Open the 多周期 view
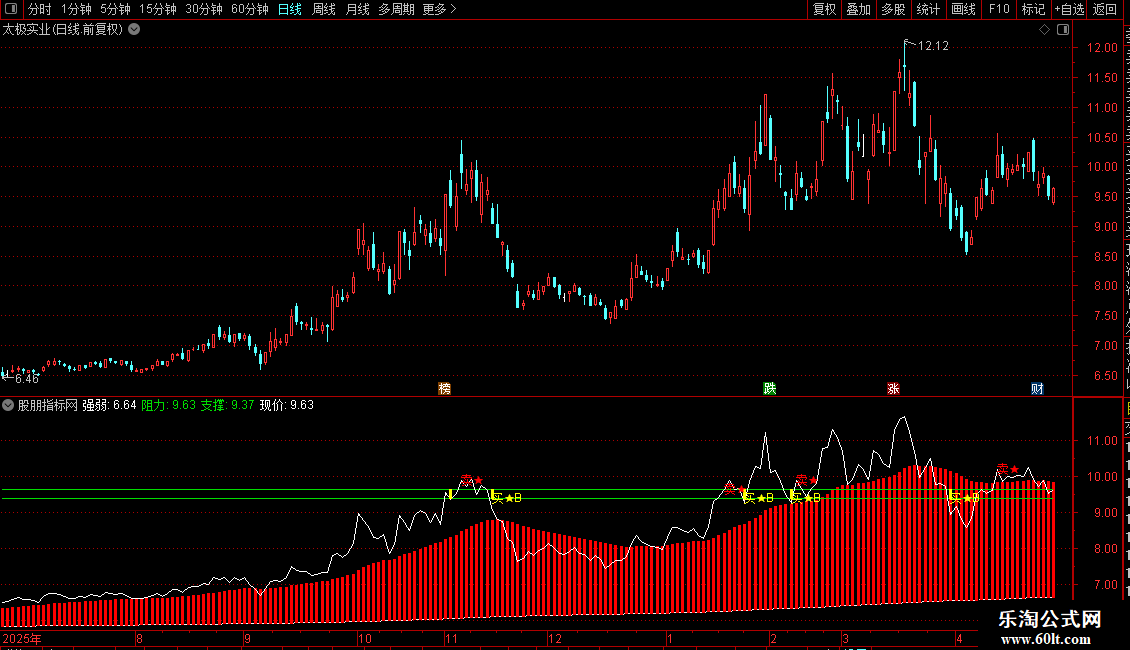Image resolution: width=1130 pixels, height=650 pixels. tap(396, 9)
